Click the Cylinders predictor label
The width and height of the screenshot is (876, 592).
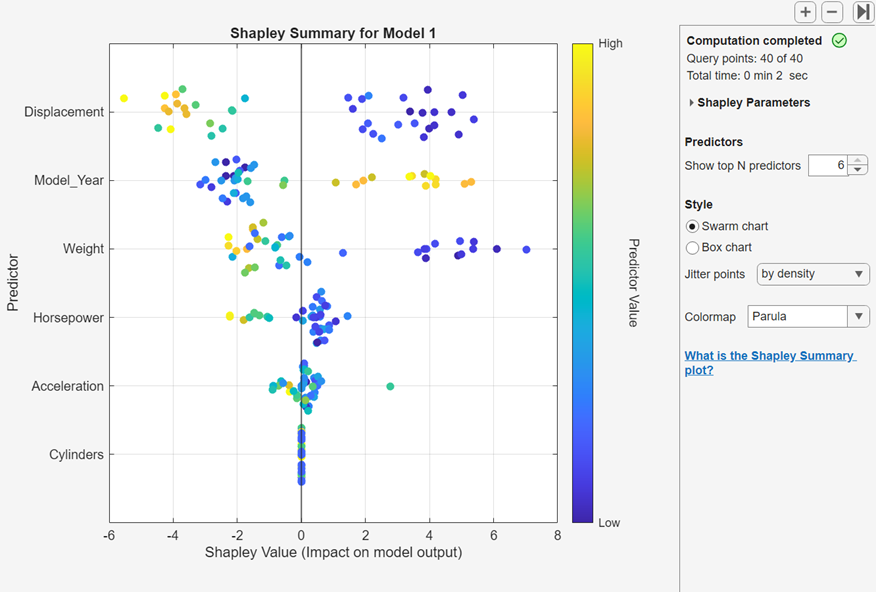pos(77,454)
